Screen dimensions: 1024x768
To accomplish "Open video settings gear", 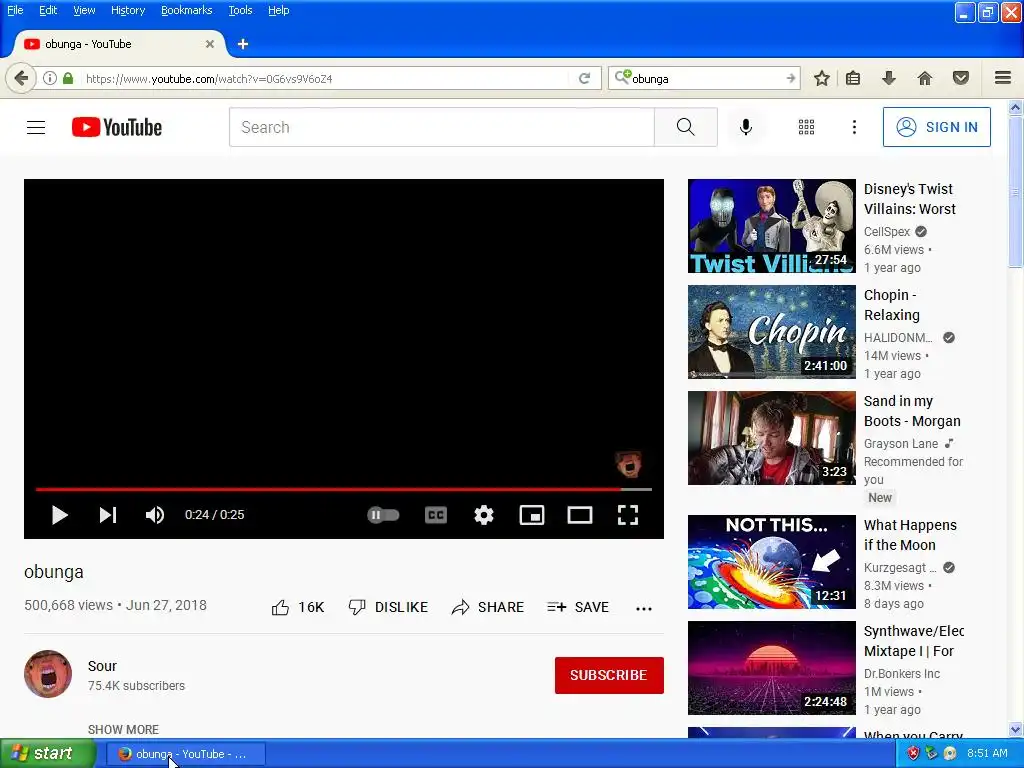I will pos(484,515).
